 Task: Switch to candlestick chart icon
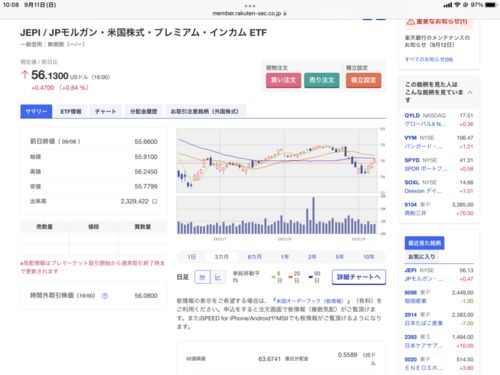(x=202, y=277)
